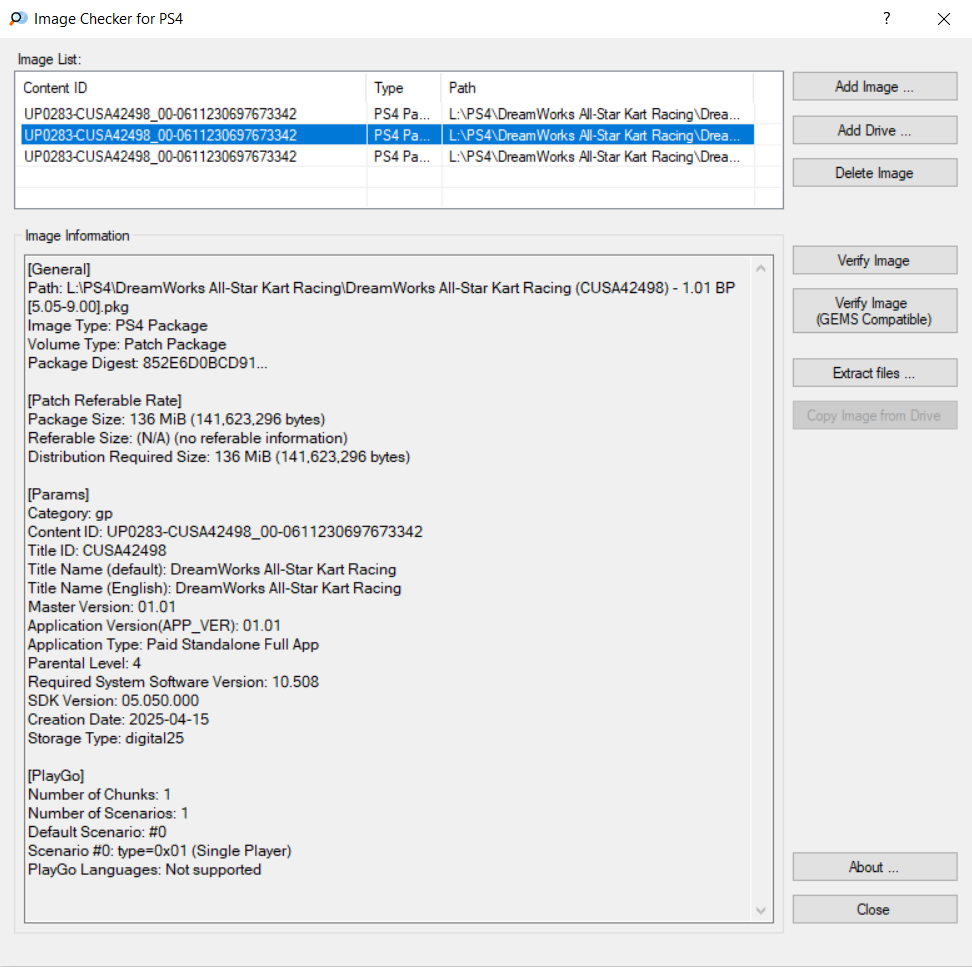Click the Image Information scrollbar up arrow
The width and height of the screenshot is (972, 967).
[762, 268]
